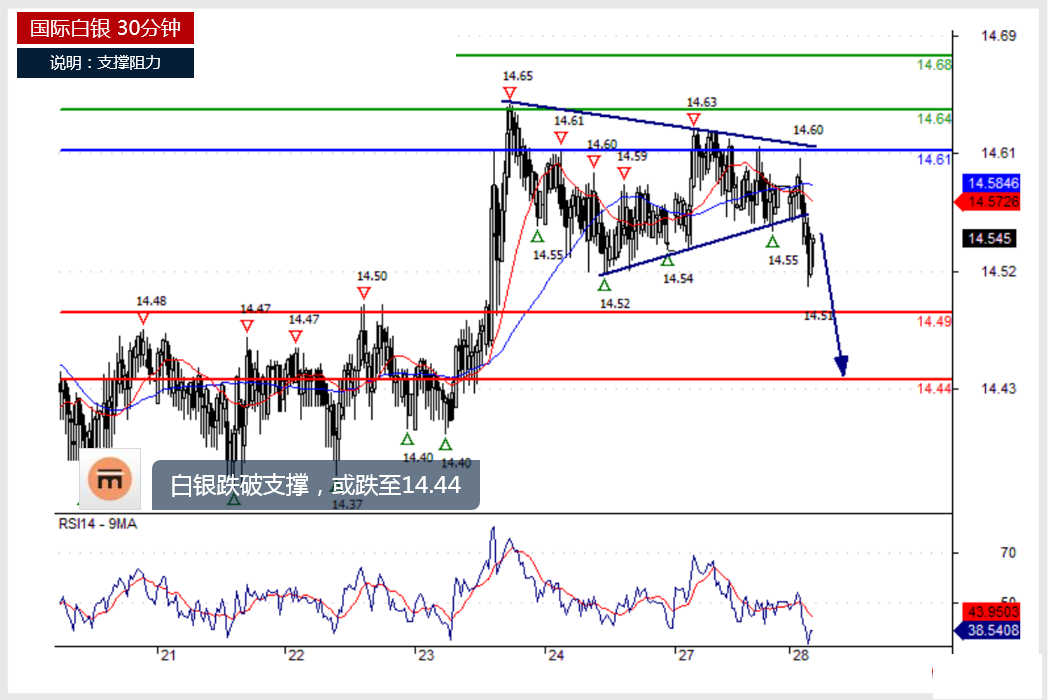Click the red 14.49 support level label
The height and width of the screenshot is (700, 1048).
coord(934,322)
